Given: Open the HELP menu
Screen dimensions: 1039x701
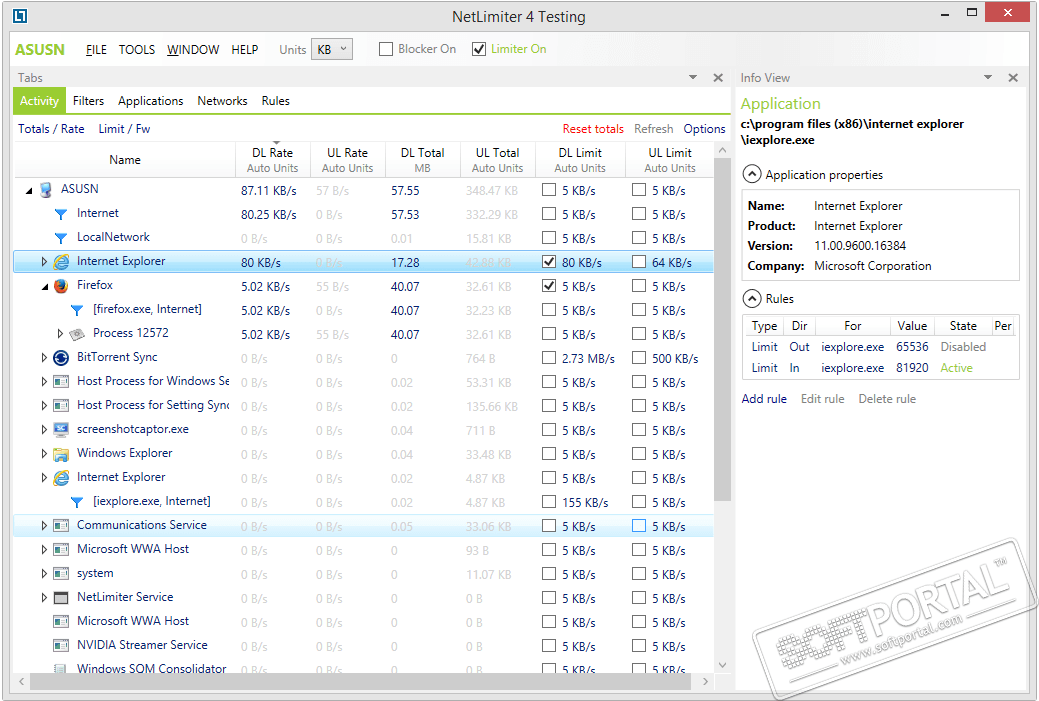Looking at the screenshot, I should point(245,50).
